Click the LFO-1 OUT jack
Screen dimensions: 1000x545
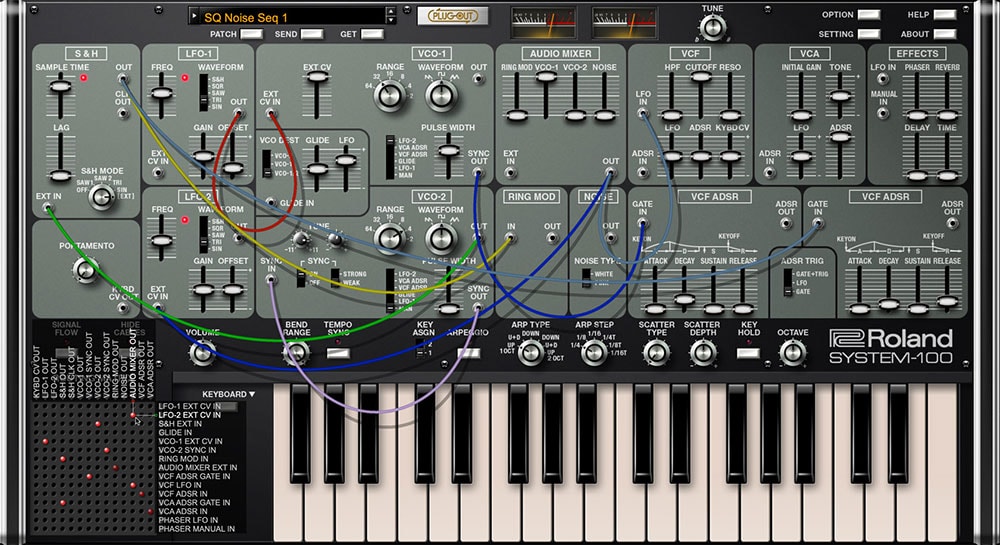pyautogui.click(x=239, y=113)
